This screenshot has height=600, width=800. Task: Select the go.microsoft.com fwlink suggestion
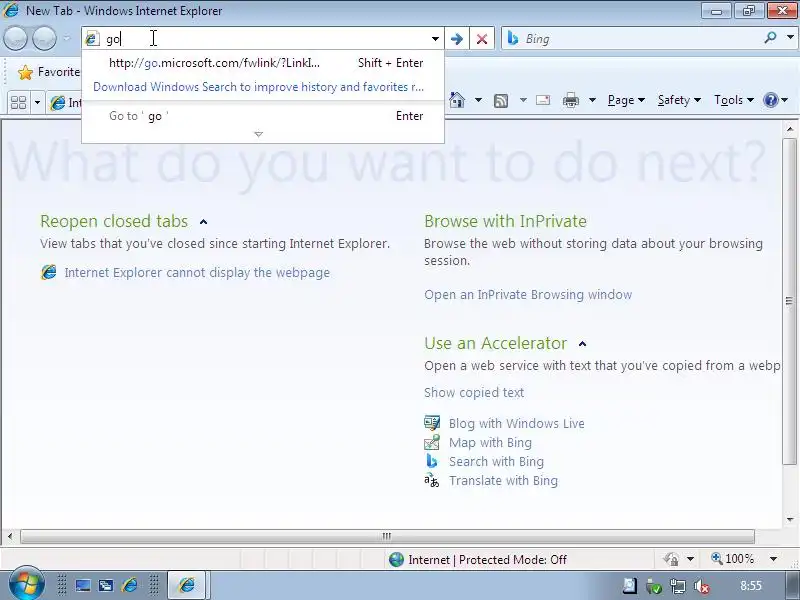tap(263, 63)
